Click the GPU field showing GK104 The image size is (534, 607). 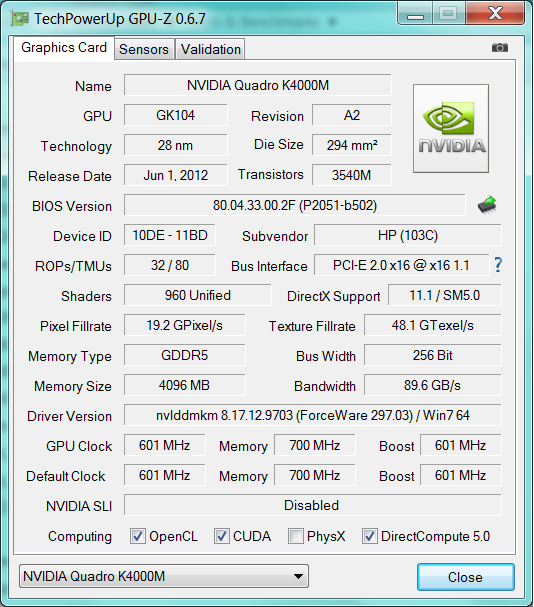[x=175, y=115]
